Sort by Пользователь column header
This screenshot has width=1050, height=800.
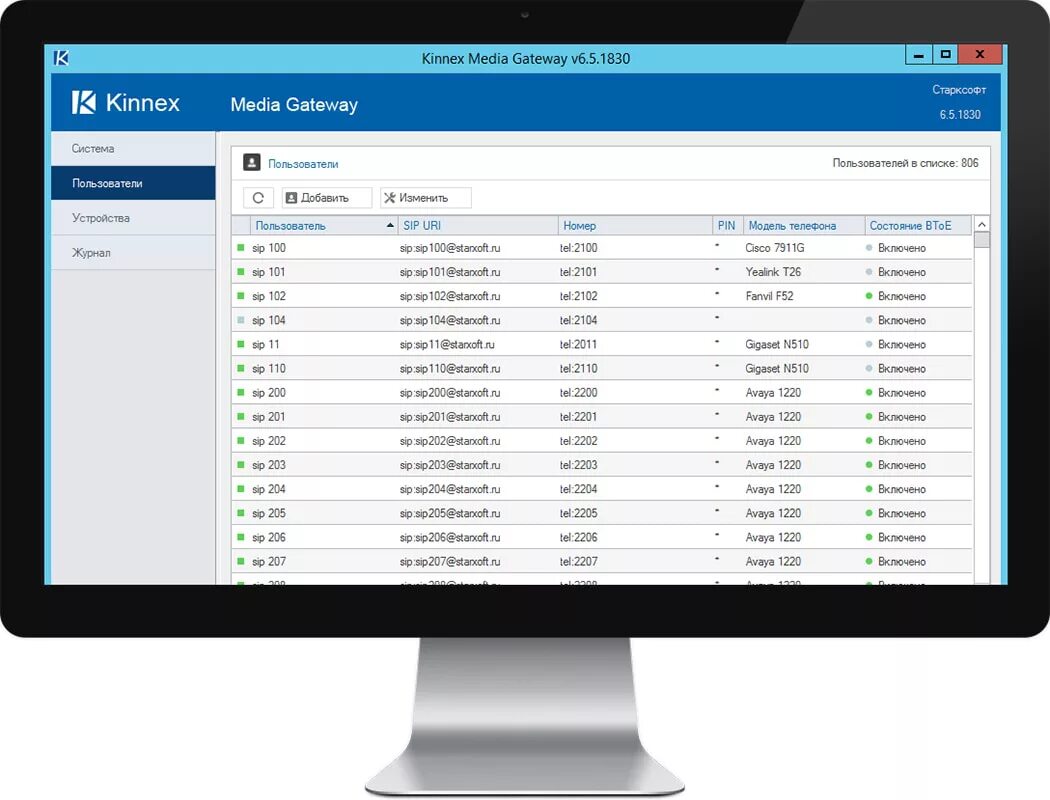[x=323, y=226]
